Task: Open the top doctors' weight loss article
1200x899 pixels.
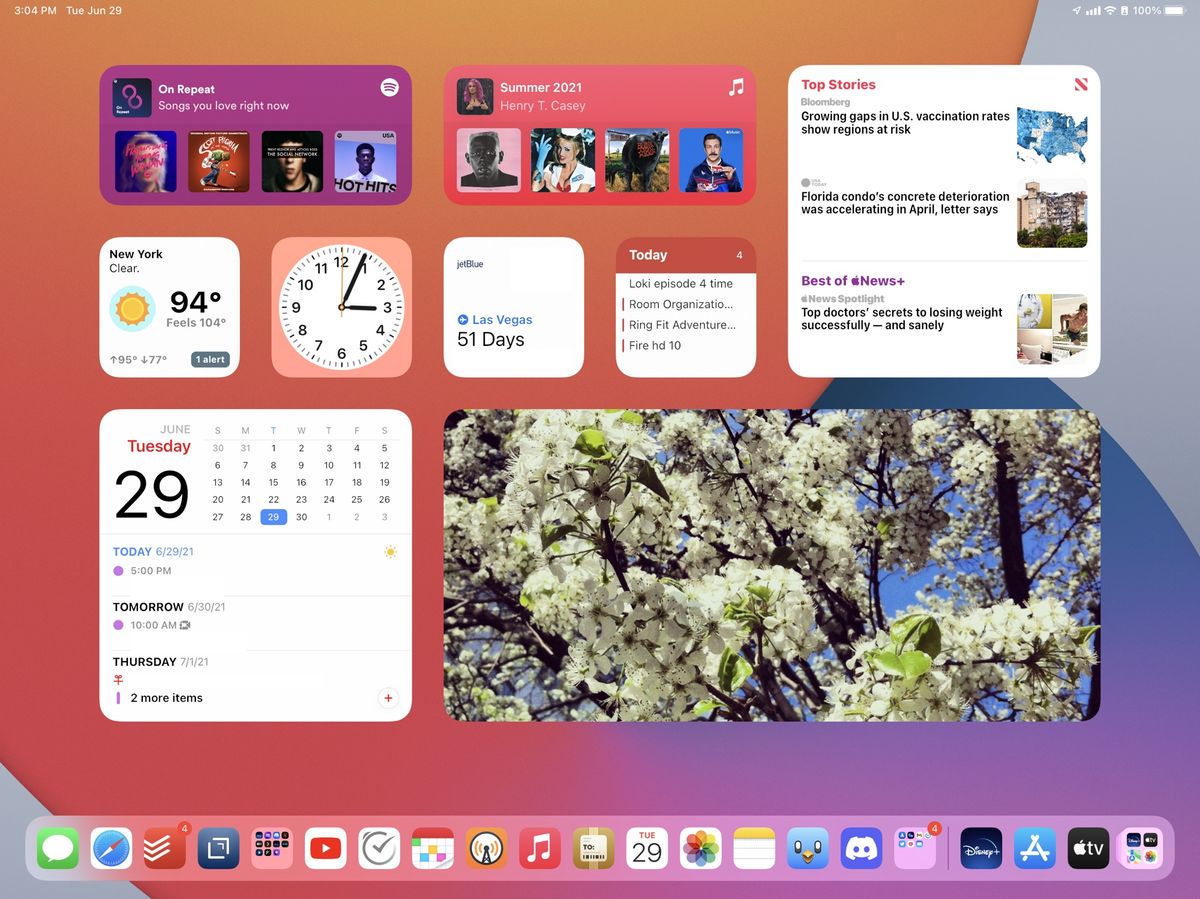Action: [x=900, y=318]
